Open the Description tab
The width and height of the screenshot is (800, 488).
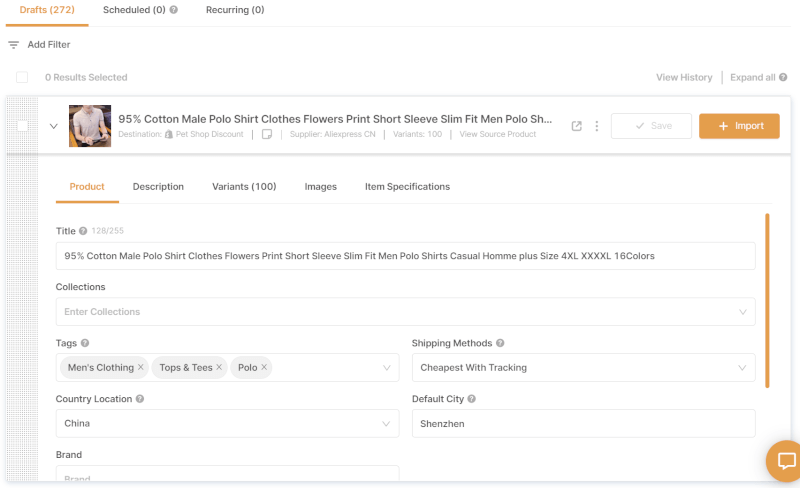point(158,187)
